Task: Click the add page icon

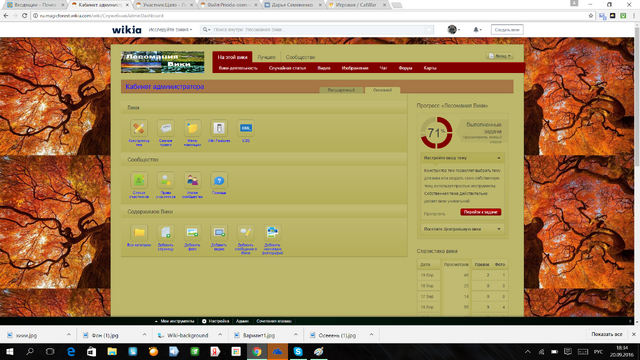Action: point(165,232)
